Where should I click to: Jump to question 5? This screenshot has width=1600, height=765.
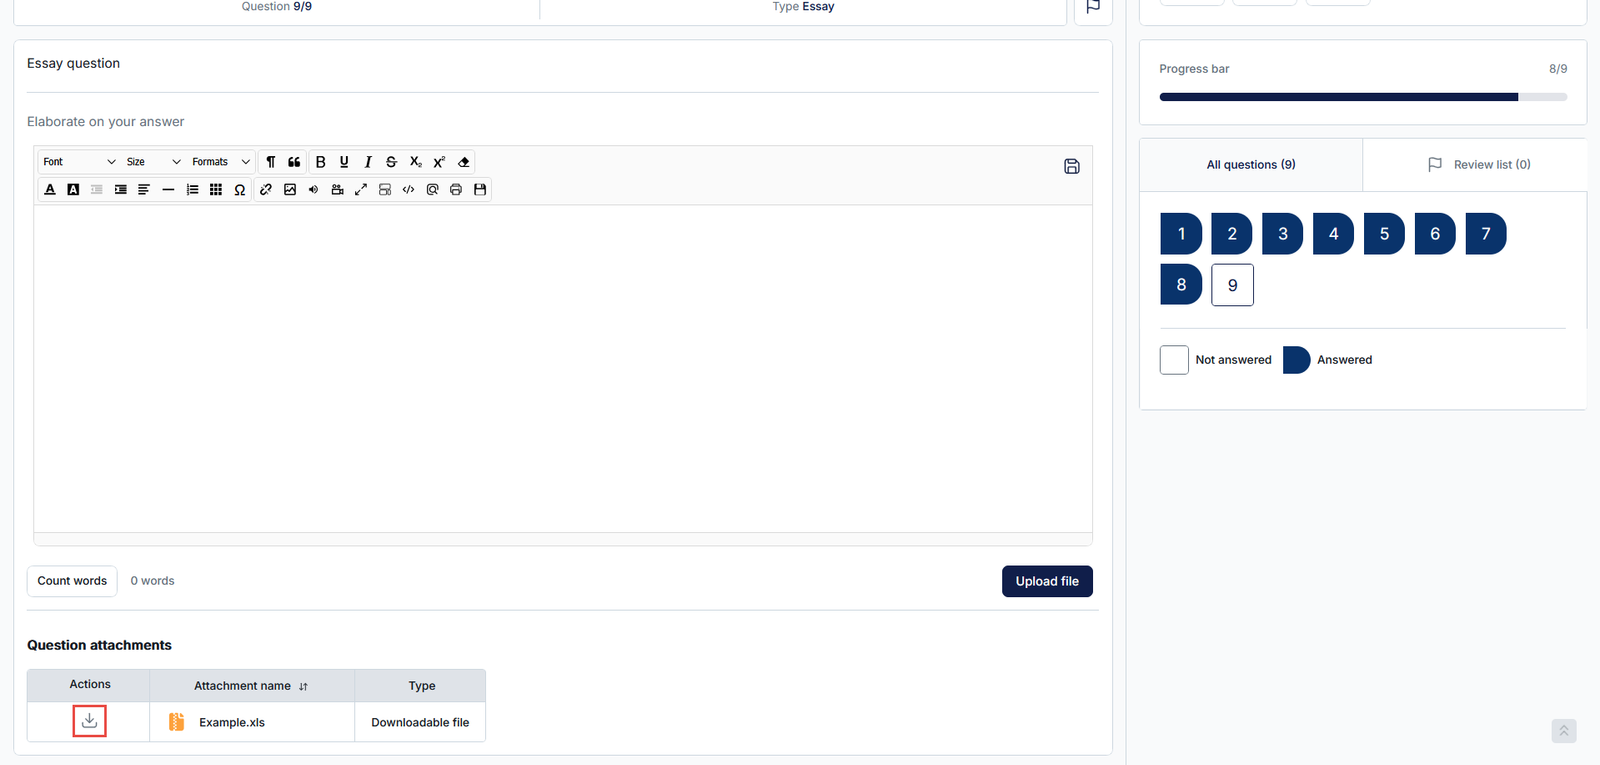[x=1384, y=234]
